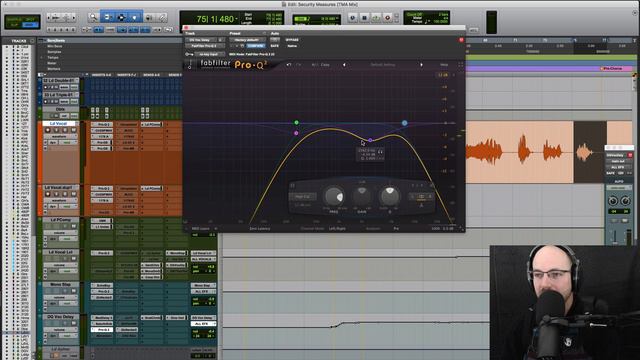Select the Markers ruler

[53, 69]
